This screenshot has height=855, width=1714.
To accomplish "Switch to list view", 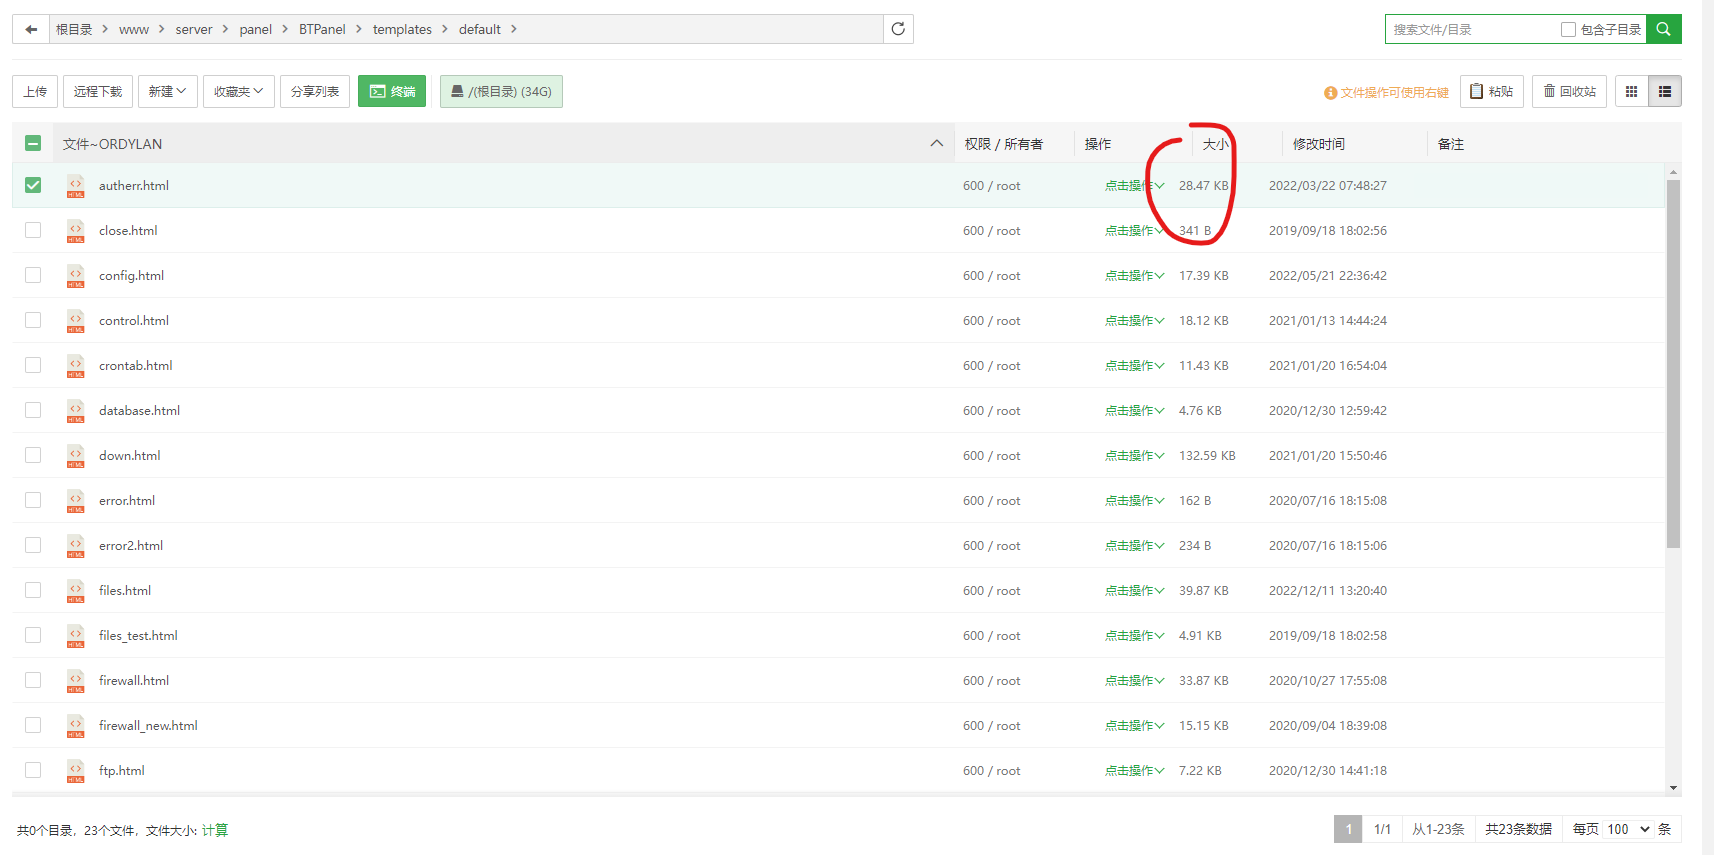I will click(x=1665, y=91).
